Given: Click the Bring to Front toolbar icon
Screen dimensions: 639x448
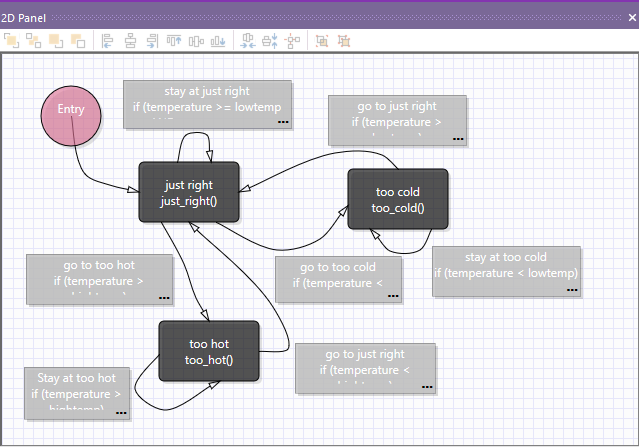Looking at the screenshot, I should 12,41.
